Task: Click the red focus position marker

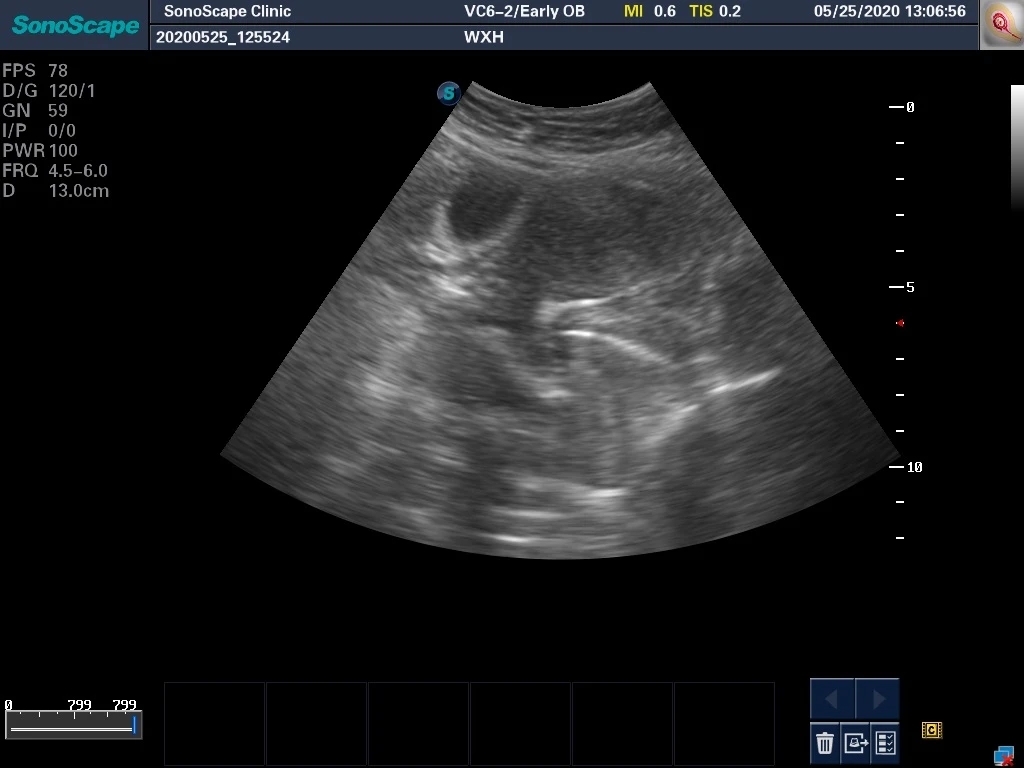Action: [x=900, y=323]
